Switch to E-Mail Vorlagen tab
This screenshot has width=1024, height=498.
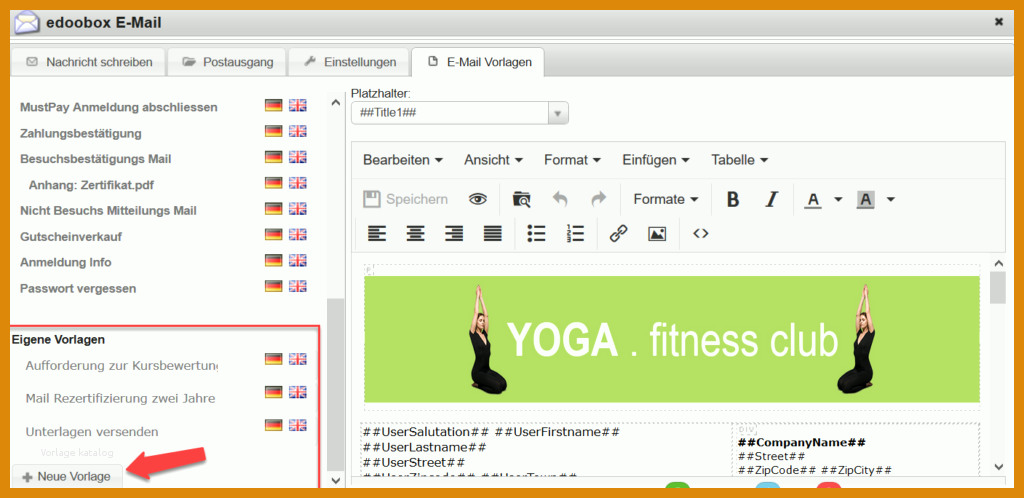click(x=478, y=62)
